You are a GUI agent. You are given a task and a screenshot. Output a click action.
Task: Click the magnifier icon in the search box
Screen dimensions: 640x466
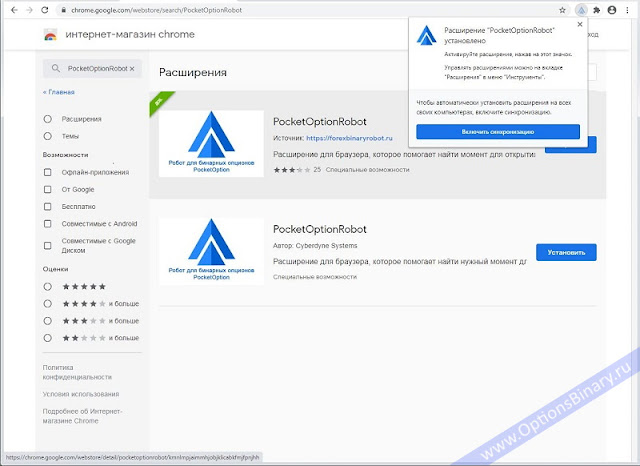click(x=56, y=68)
